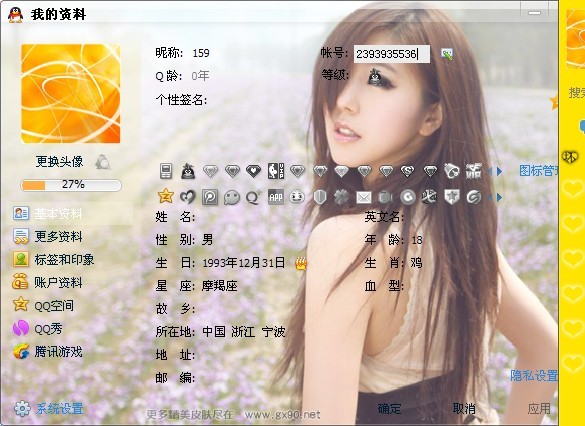This screenshot has width=585, height=426.
Task: Click the 确定 button
Action: [390, 409]
